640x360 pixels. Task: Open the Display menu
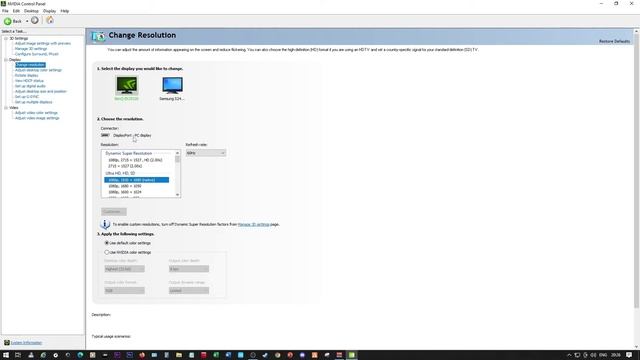point(49,11)
